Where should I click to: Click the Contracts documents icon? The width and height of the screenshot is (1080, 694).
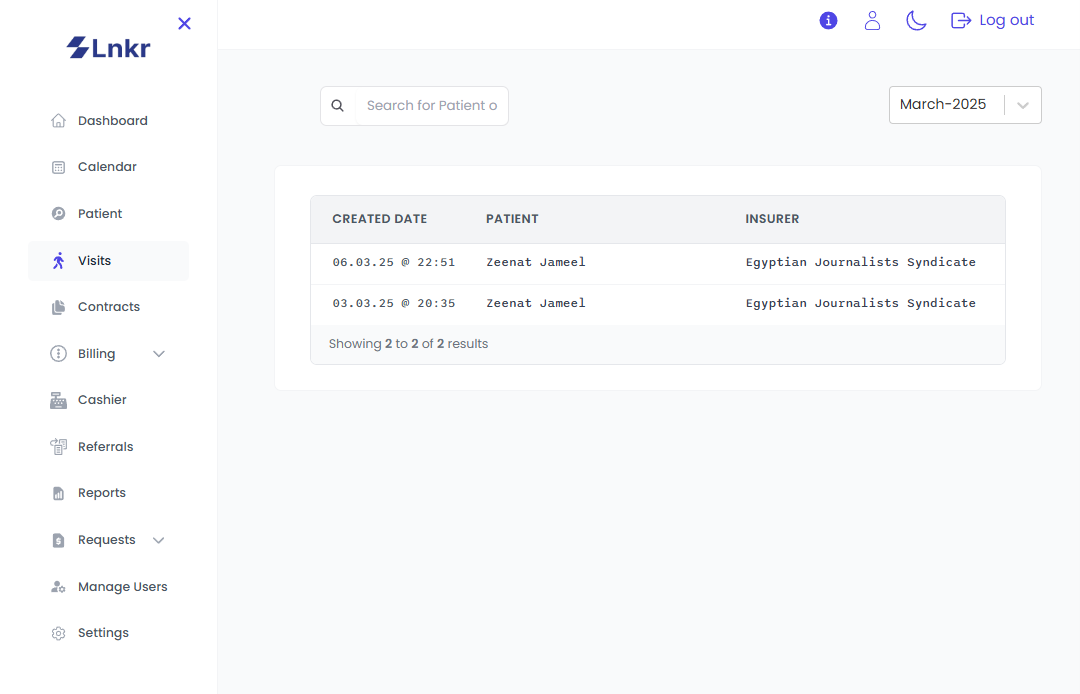[59, 307]
